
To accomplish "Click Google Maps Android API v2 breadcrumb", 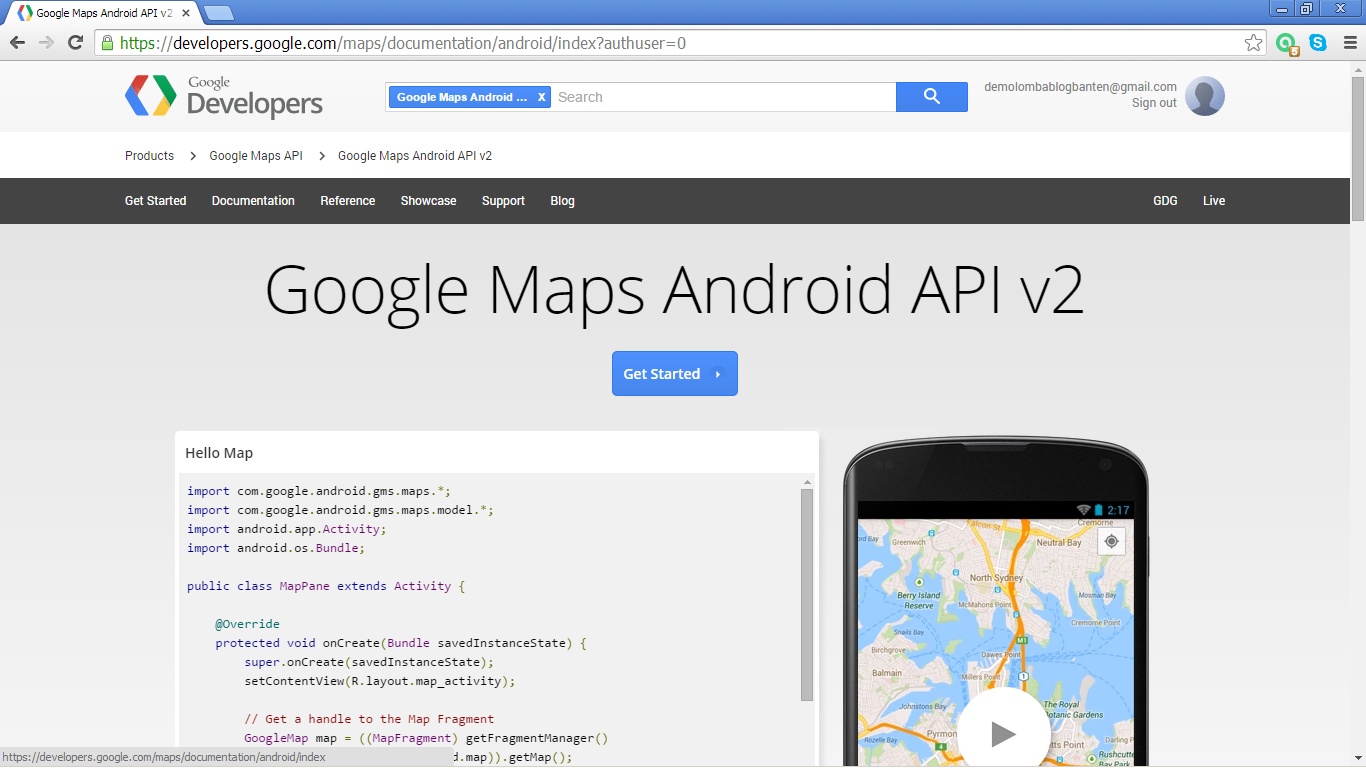I will pos(415,156).
